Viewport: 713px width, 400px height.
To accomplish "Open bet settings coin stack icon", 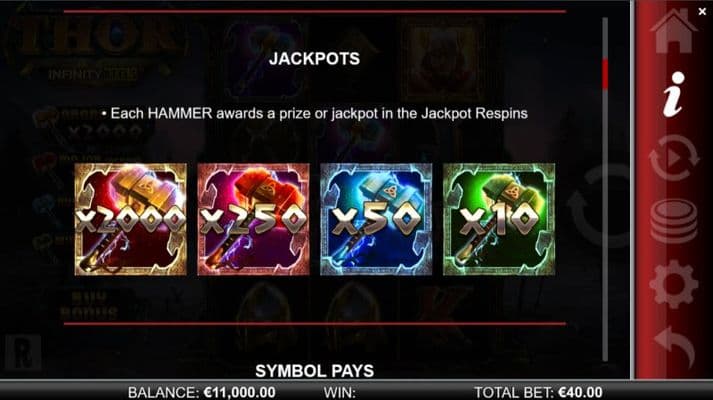I will (673, 221).
